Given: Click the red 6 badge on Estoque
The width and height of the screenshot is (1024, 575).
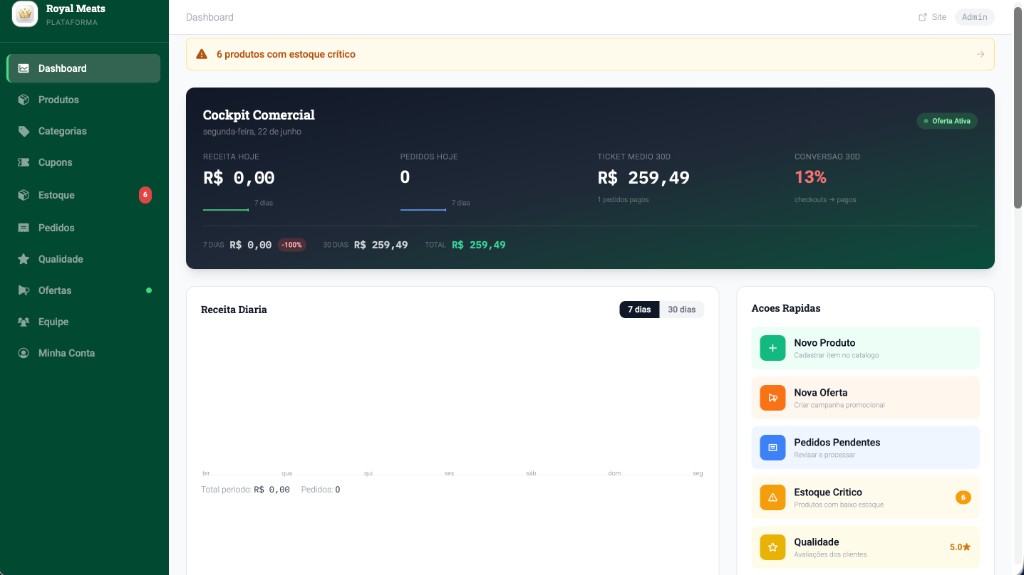Looking at the screenshot, I should 145,195.
